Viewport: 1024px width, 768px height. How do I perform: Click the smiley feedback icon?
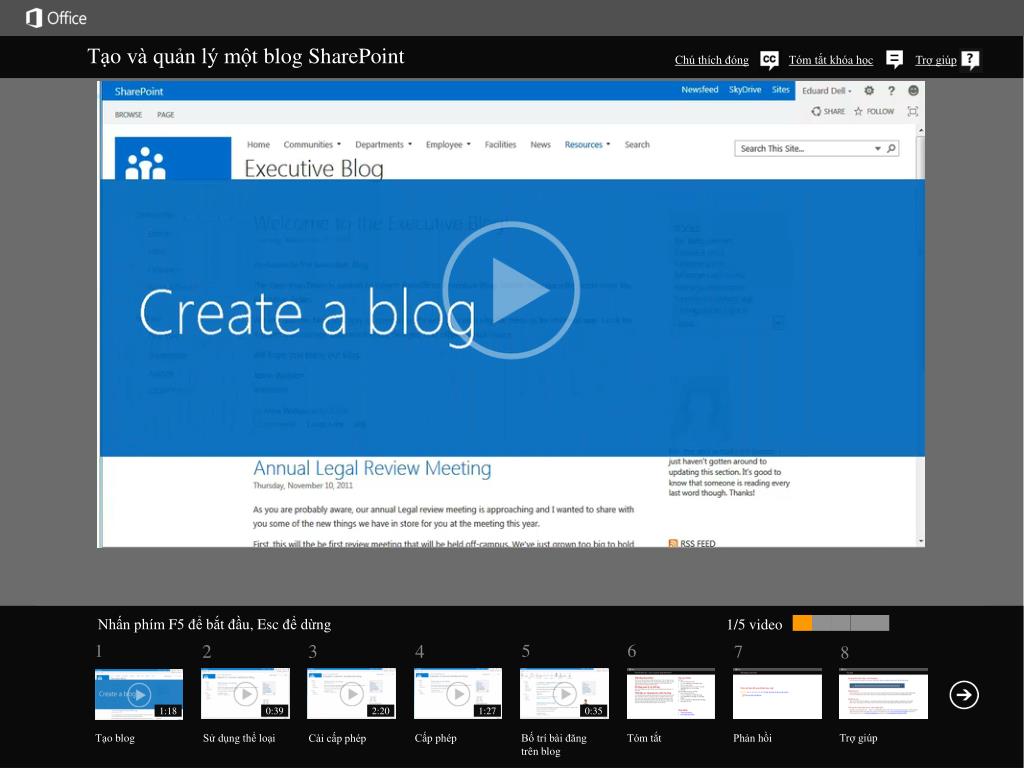coord(913,91)
